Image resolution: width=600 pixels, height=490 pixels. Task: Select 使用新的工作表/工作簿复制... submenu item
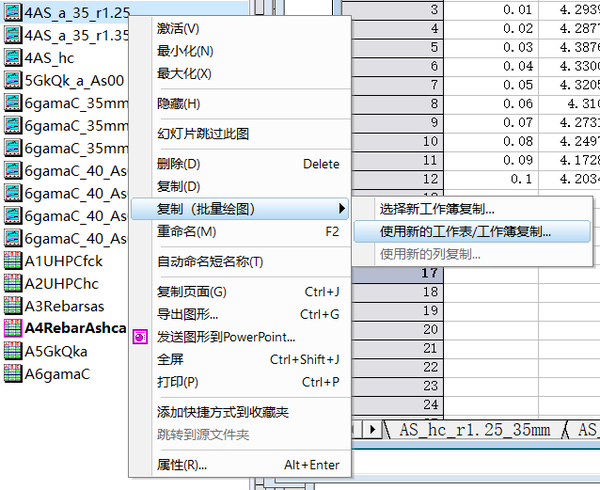tap(472, 231)
